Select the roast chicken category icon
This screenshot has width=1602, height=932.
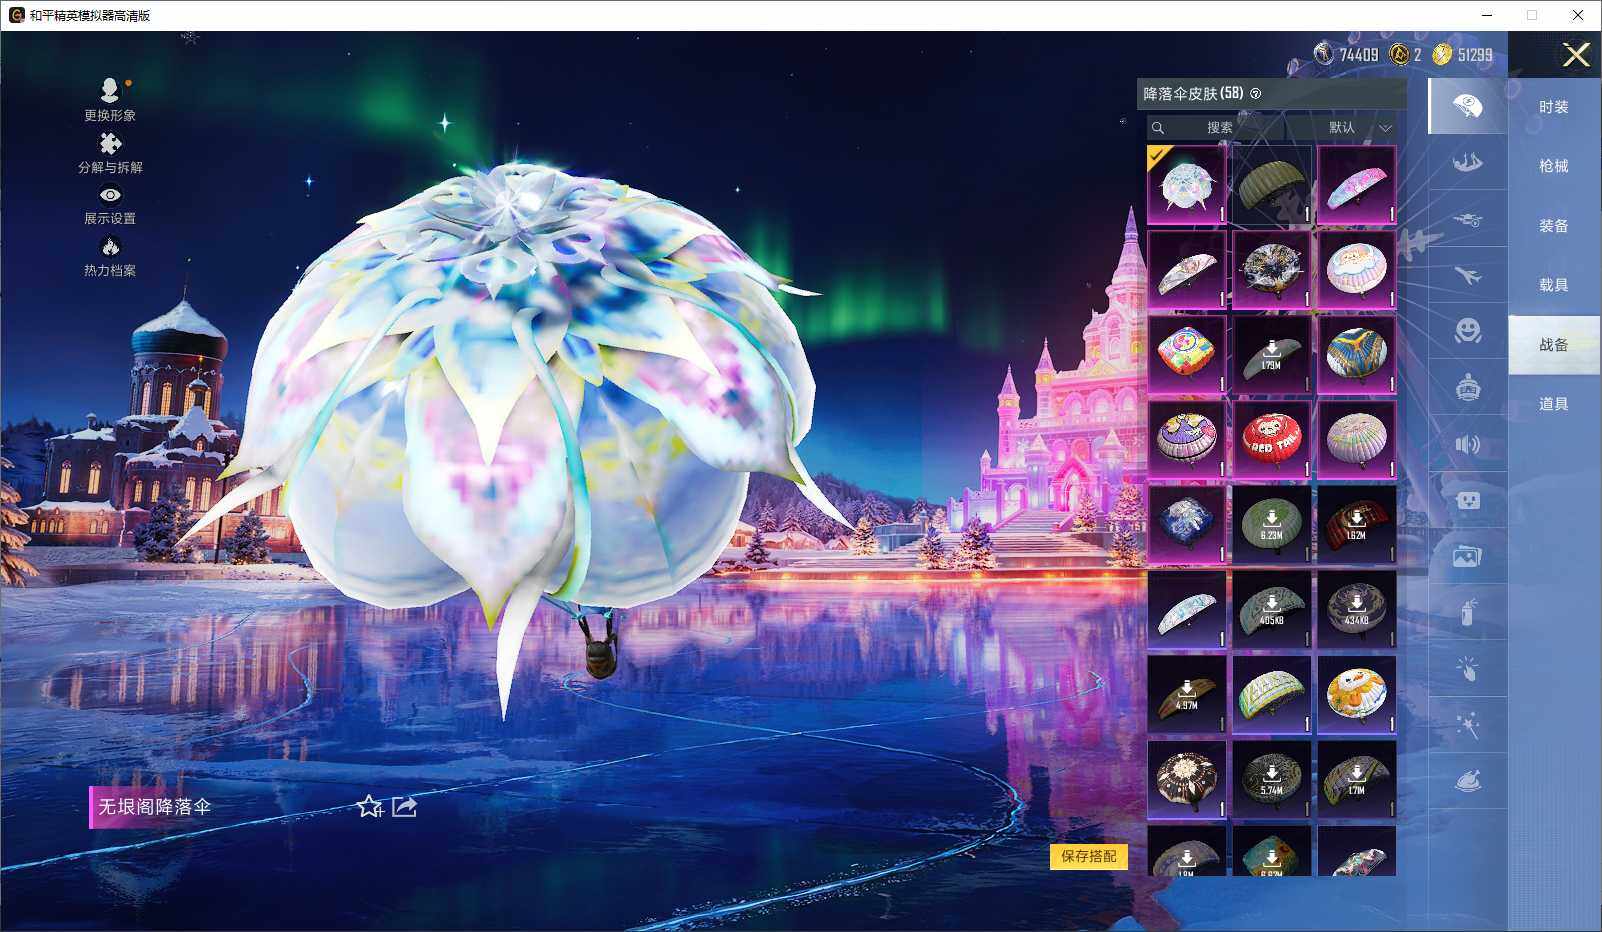pyautogui.click(x=1467, y=781)
